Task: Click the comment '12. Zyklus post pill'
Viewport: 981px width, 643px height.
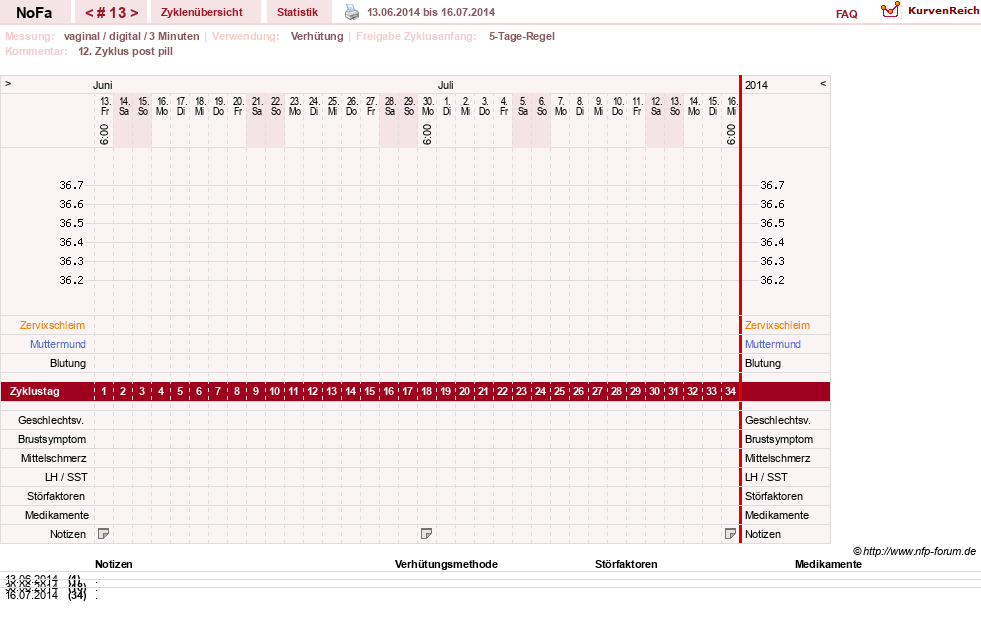Action: click(125, 51)
